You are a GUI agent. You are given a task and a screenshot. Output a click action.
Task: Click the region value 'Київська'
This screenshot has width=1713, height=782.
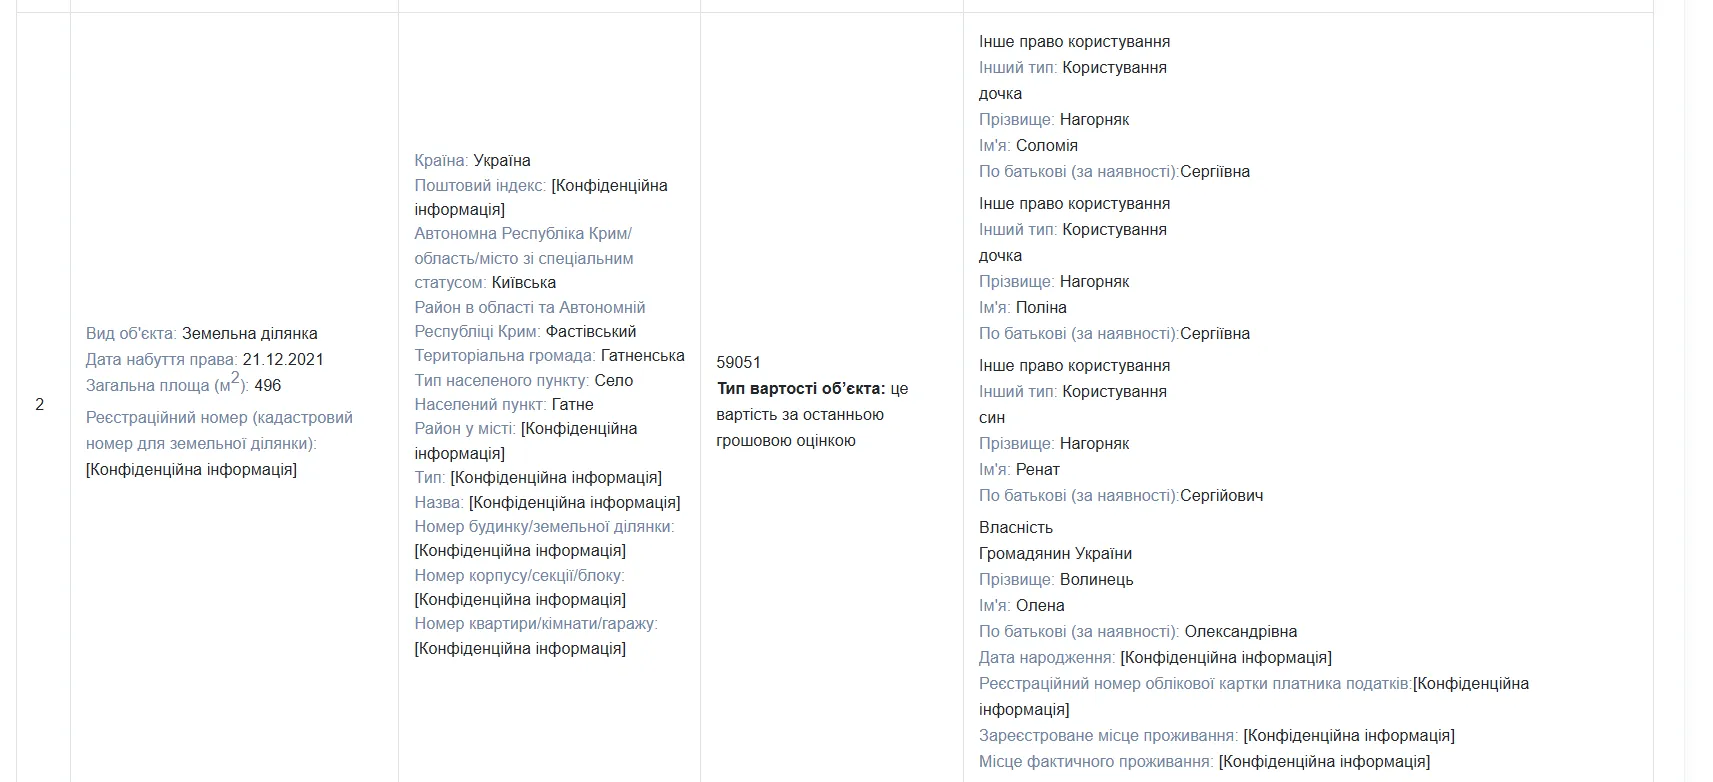[524, 282]
